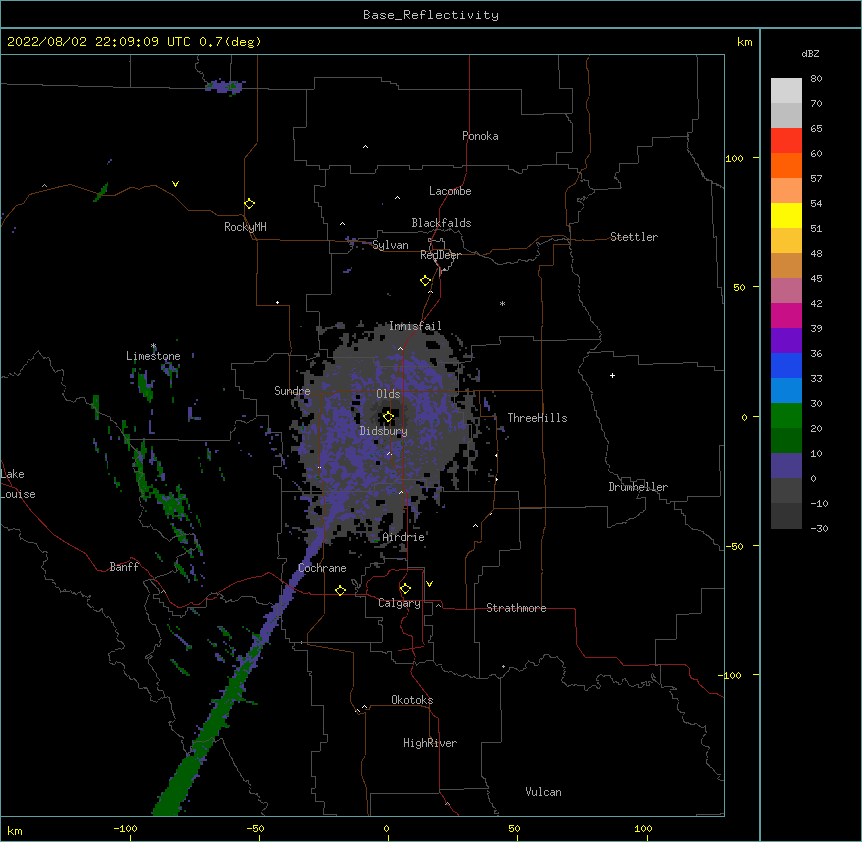Click the white plus marker west of Stettler region
This screenshot has height=842, width=862.
click(x=612, y=375)
